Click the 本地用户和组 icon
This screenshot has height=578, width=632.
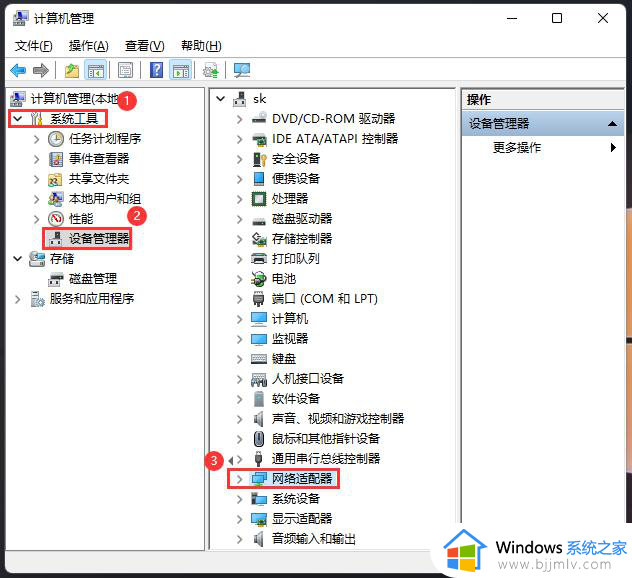coord(55,199)
